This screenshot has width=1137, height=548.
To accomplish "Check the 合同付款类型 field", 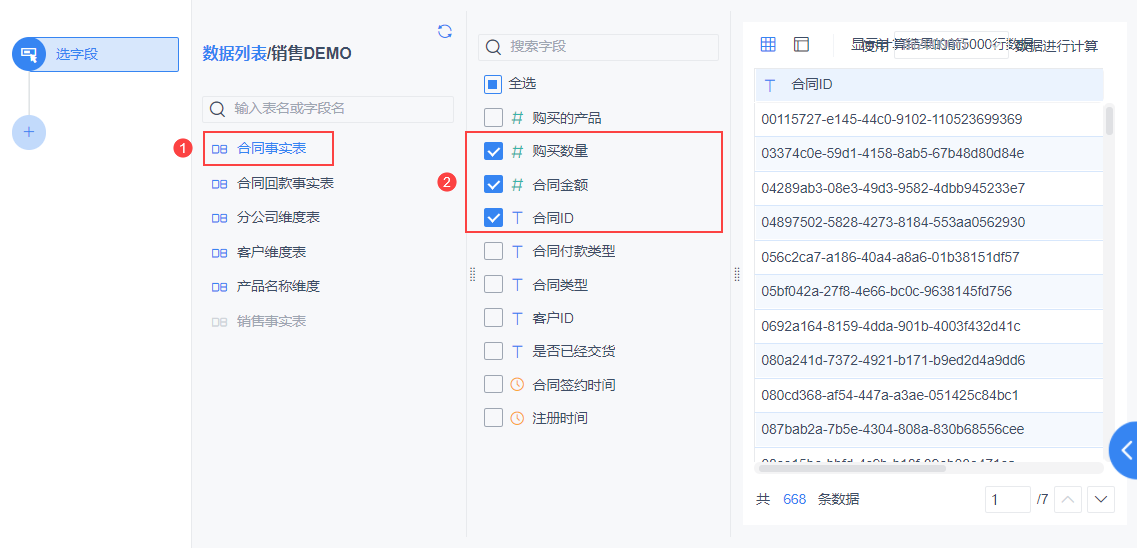I will click(493, 252).
